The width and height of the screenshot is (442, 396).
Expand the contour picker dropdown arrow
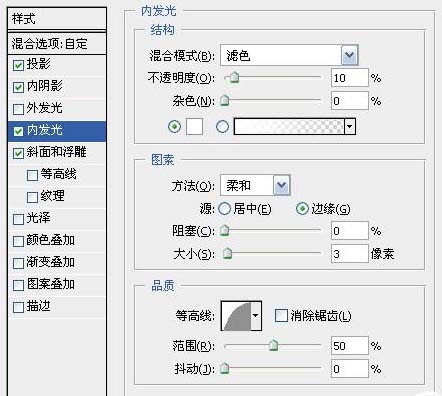point(256,315)
